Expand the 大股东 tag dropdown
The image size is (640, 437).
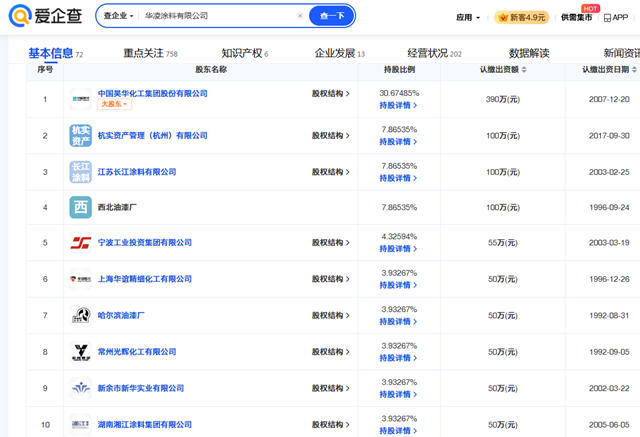(x=114, y=104)
